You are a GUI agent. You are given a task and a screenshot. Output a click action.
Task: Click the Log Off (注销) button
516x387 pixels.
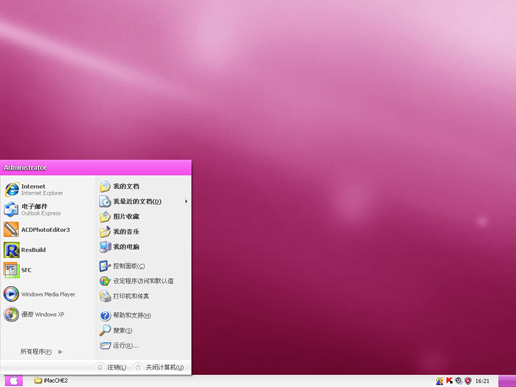click(111, 367)
